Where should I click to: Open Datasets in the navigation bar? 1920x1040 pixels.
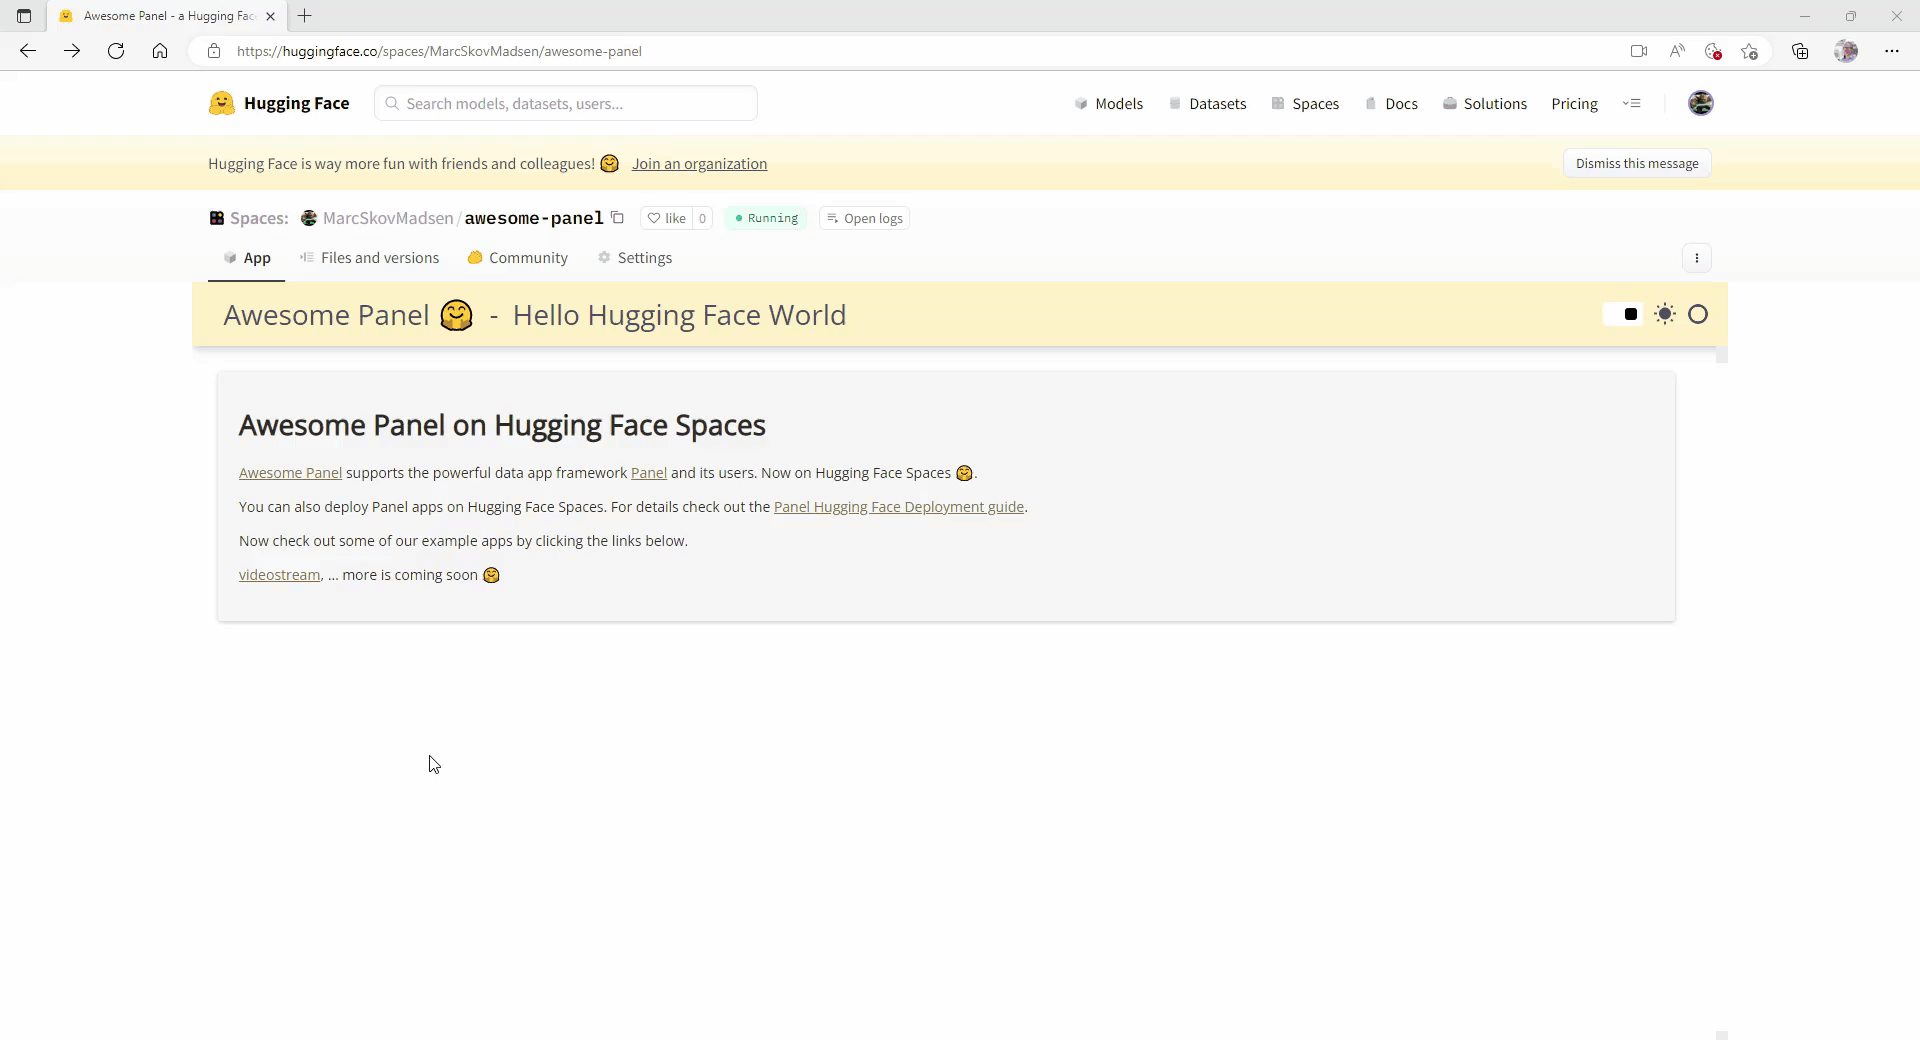tap(1208, 104)
